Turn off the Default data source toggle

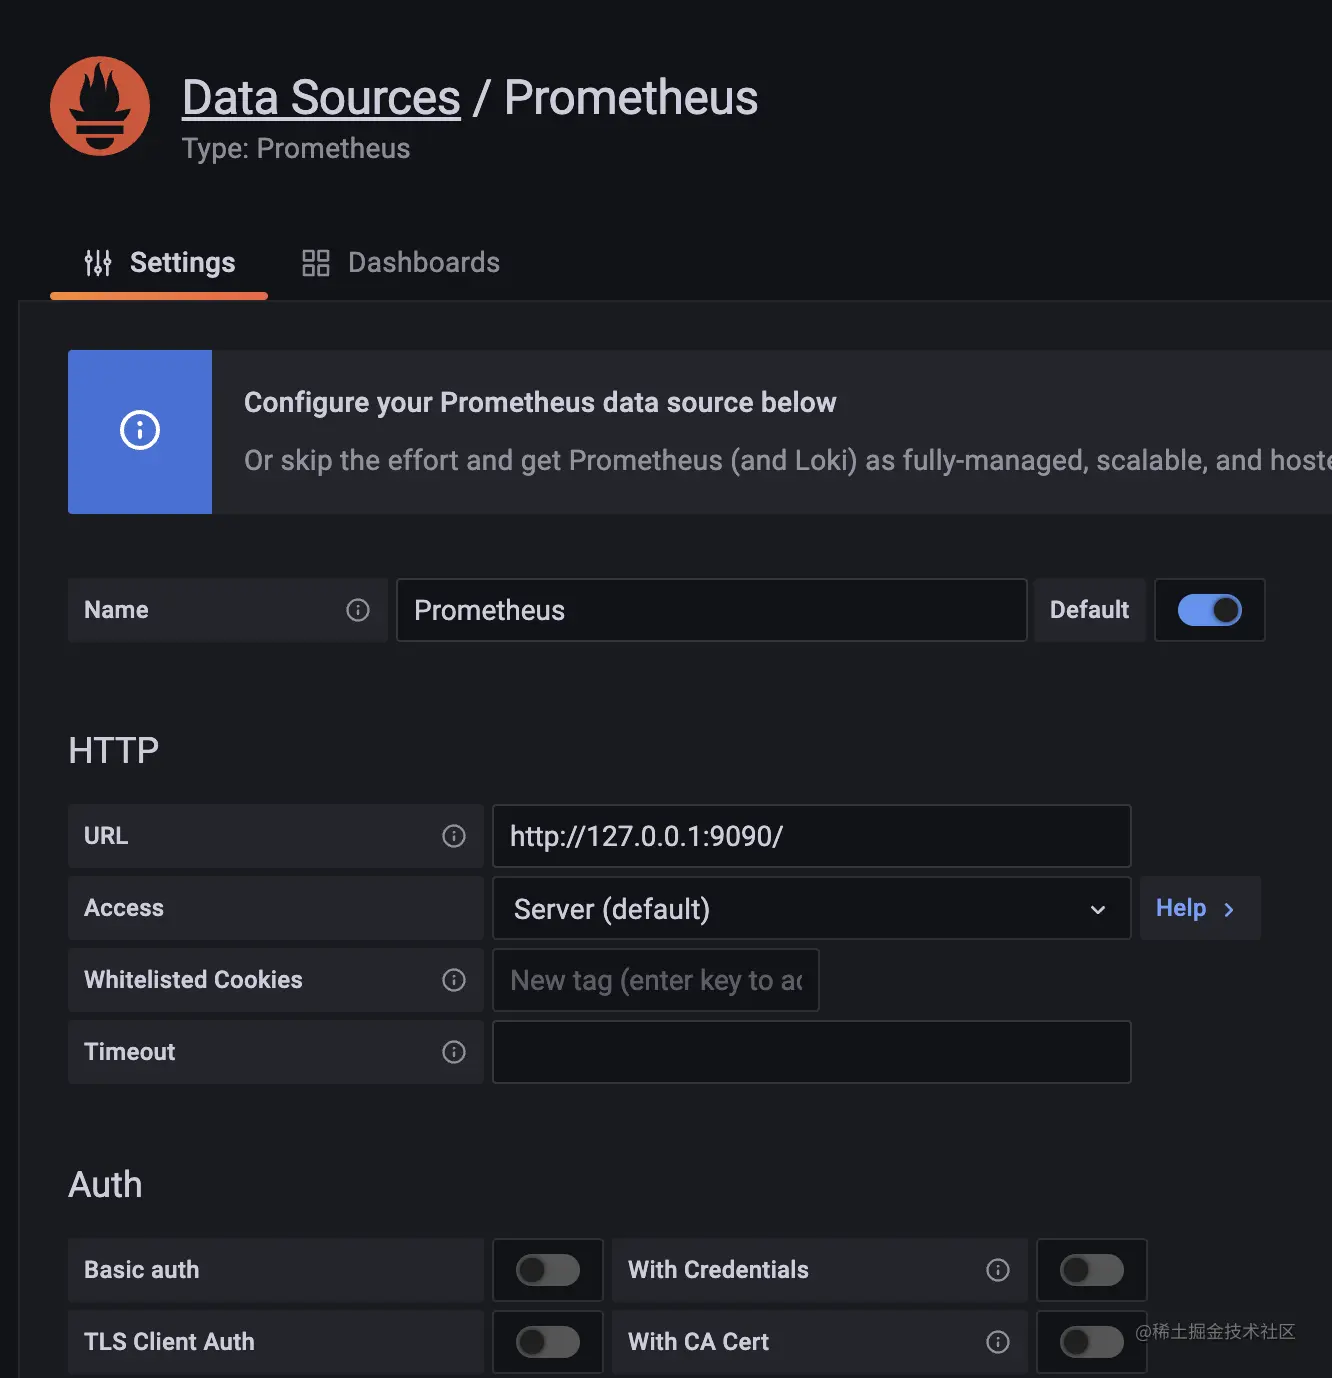coord(1209,610)
